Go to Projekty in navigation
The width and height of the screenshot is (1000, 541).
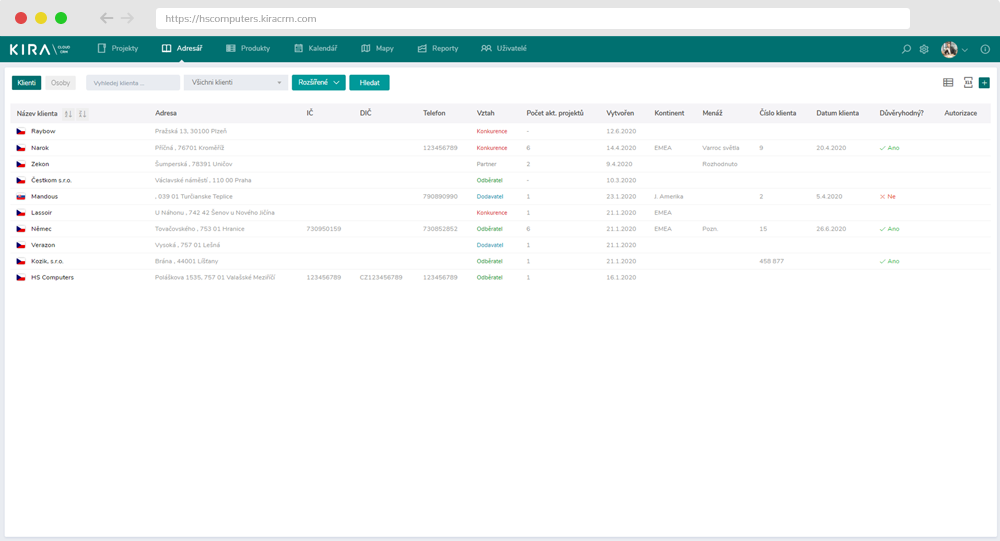point(118,48)
